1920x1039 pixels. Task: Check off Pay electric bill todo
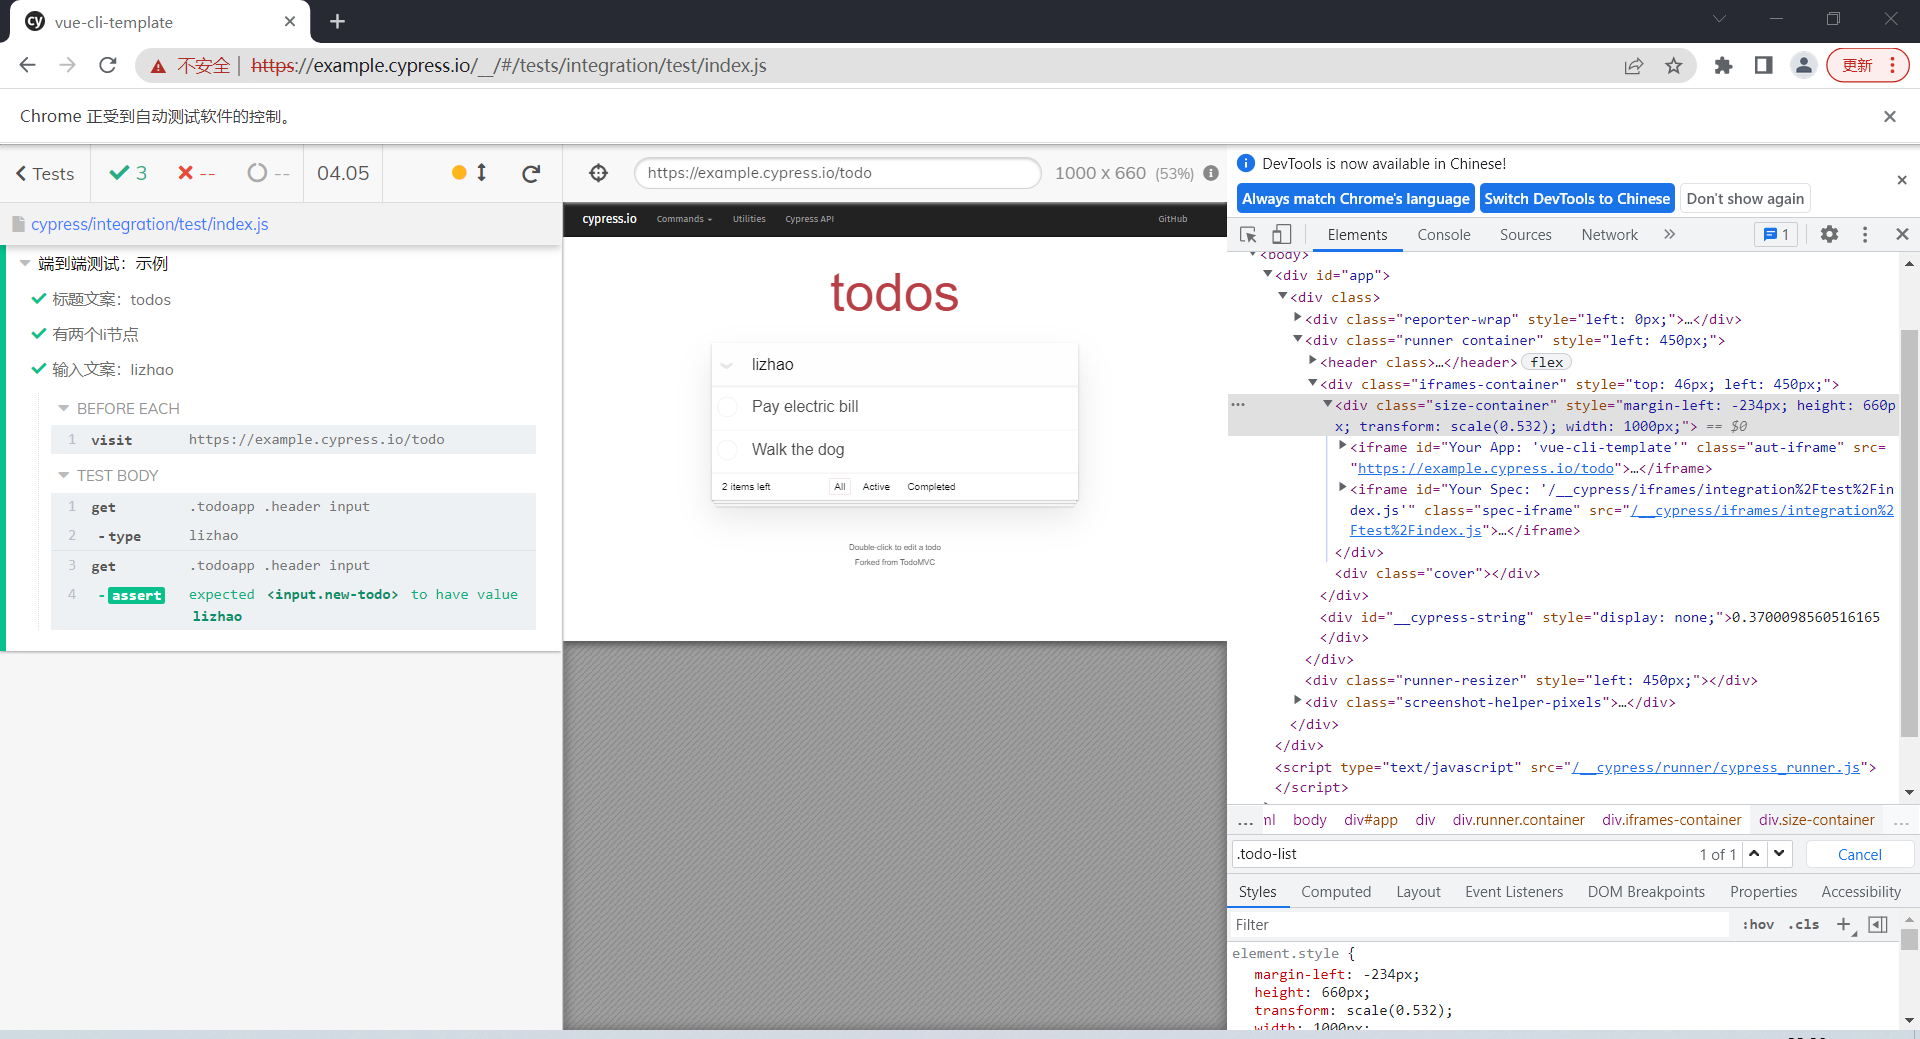tap(728, 407)
